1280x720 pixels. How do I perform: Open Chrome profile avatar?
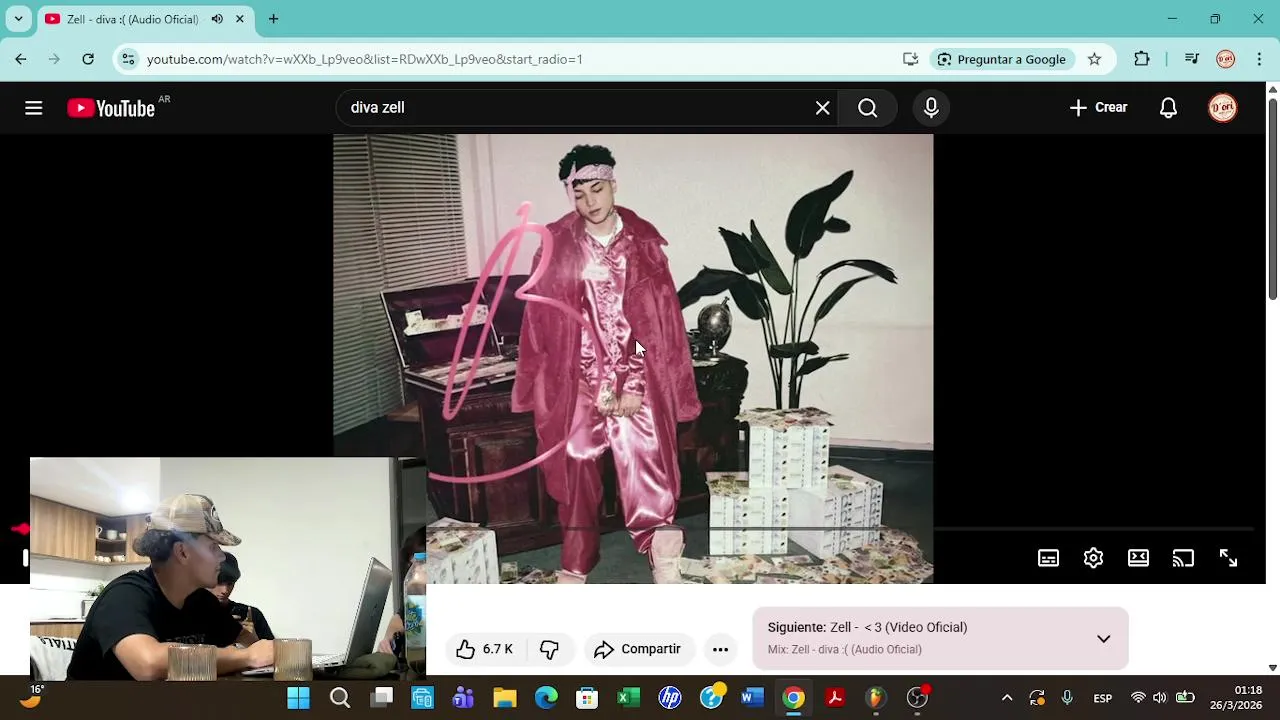[x=1226, y=59]
